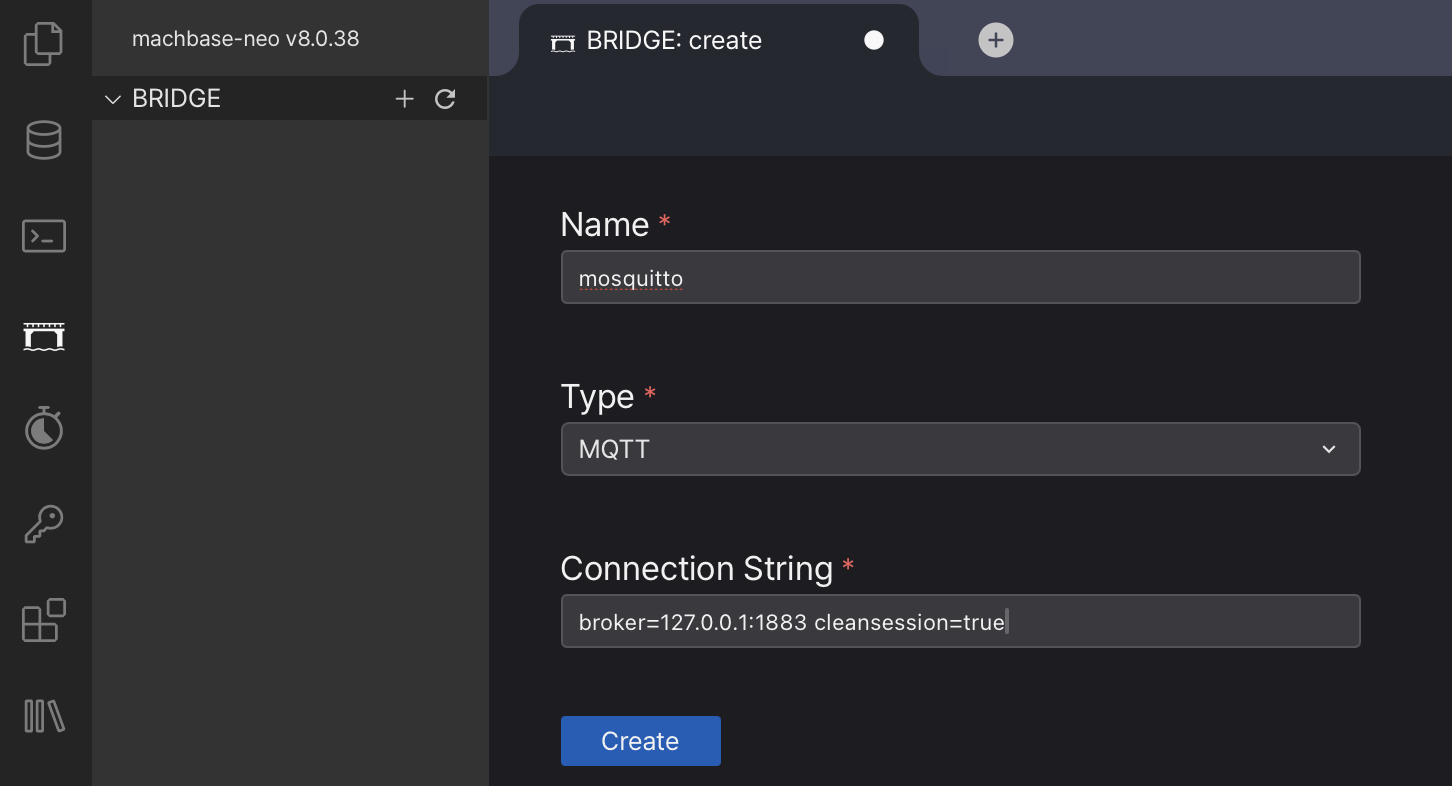Refresh the BRIDGE list
The image size is (1452, 786).
point(445,99)
